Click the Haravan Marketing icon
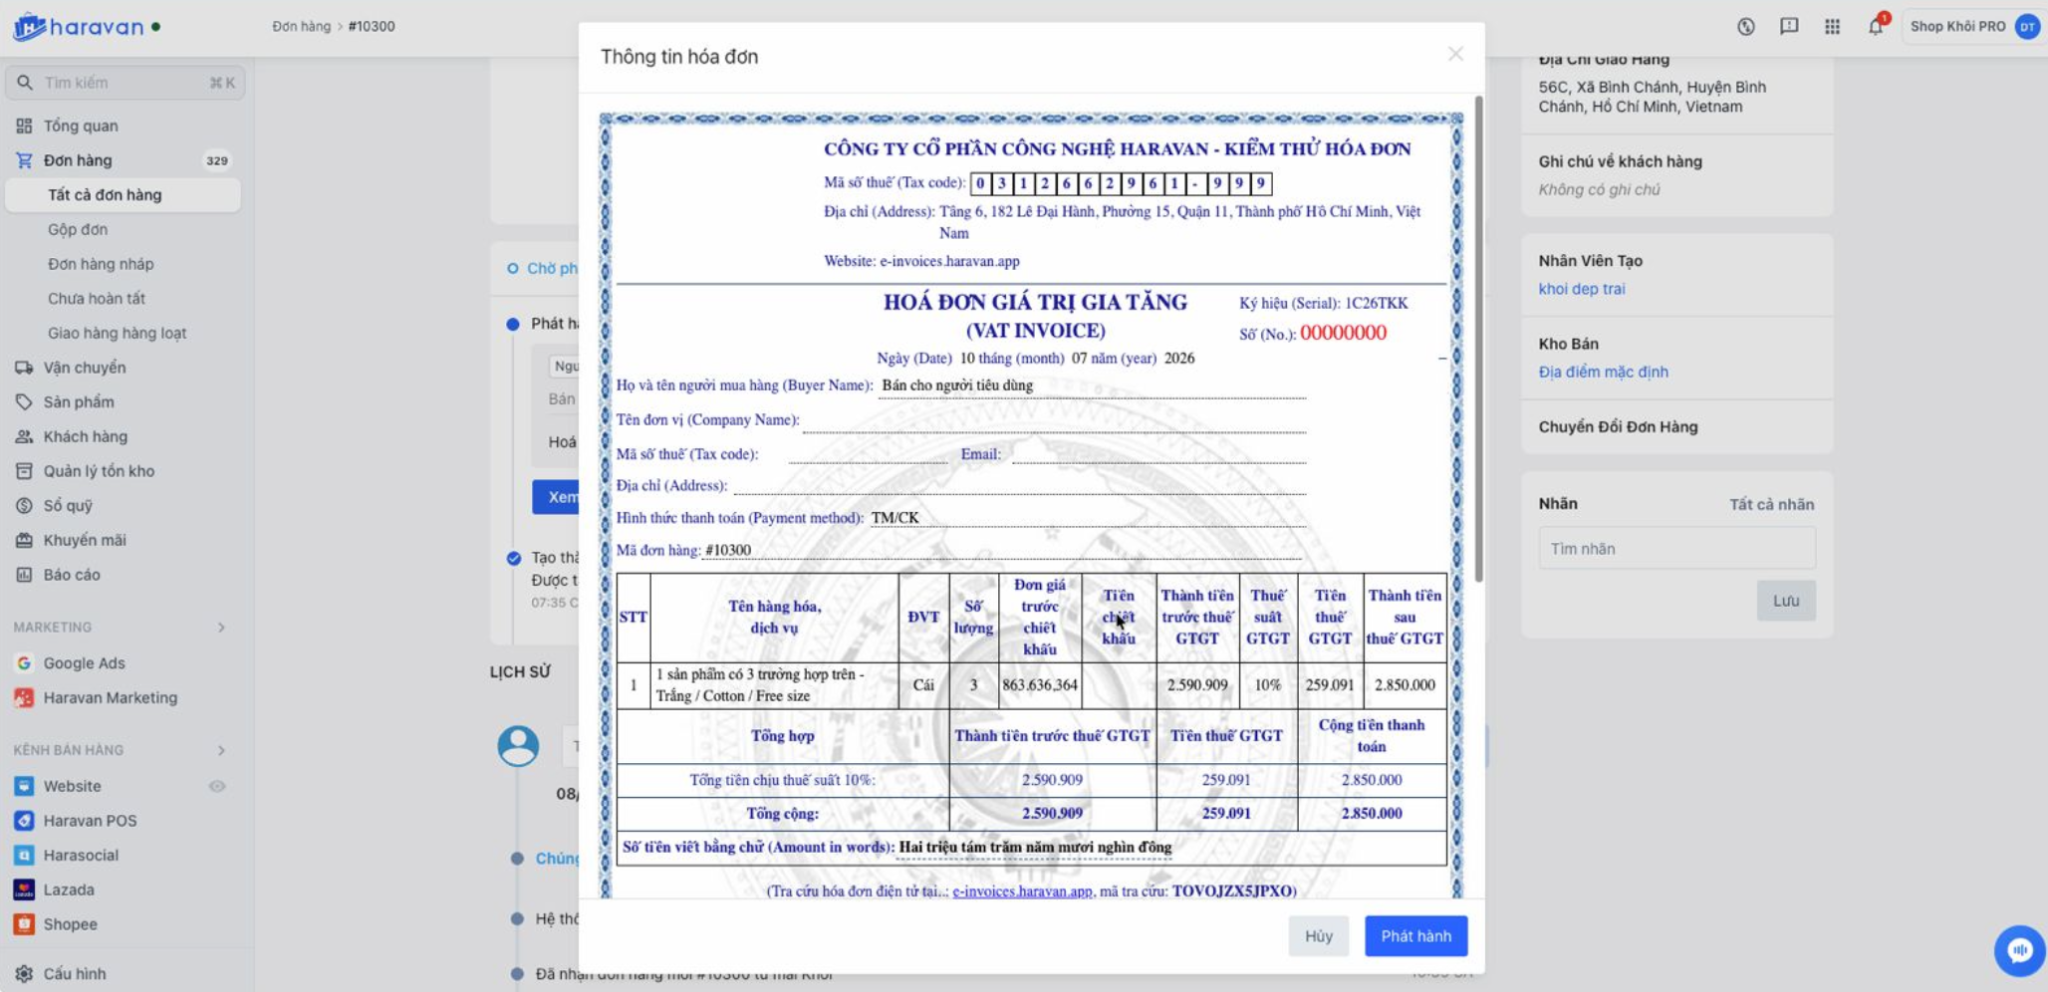Viewport: 2048px width, 992px height. (24, 698)
